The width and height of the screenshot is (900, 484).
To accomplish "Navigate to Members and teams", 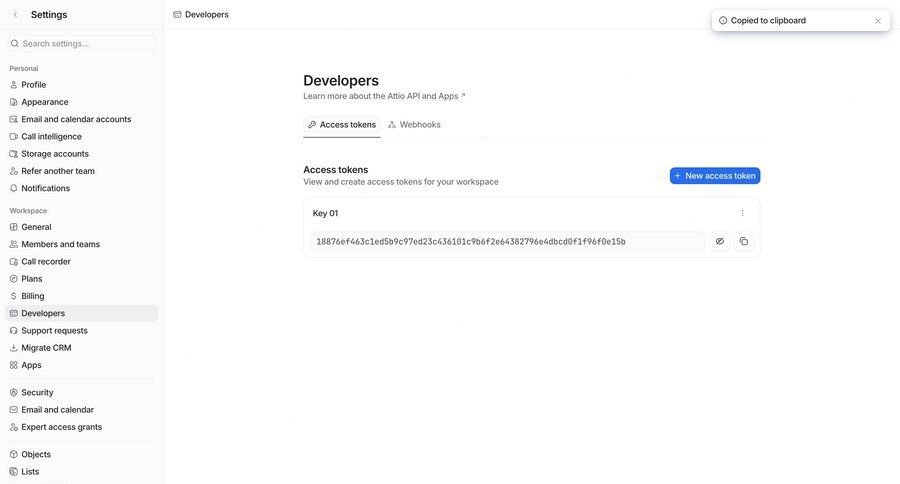I will (60, 244).
